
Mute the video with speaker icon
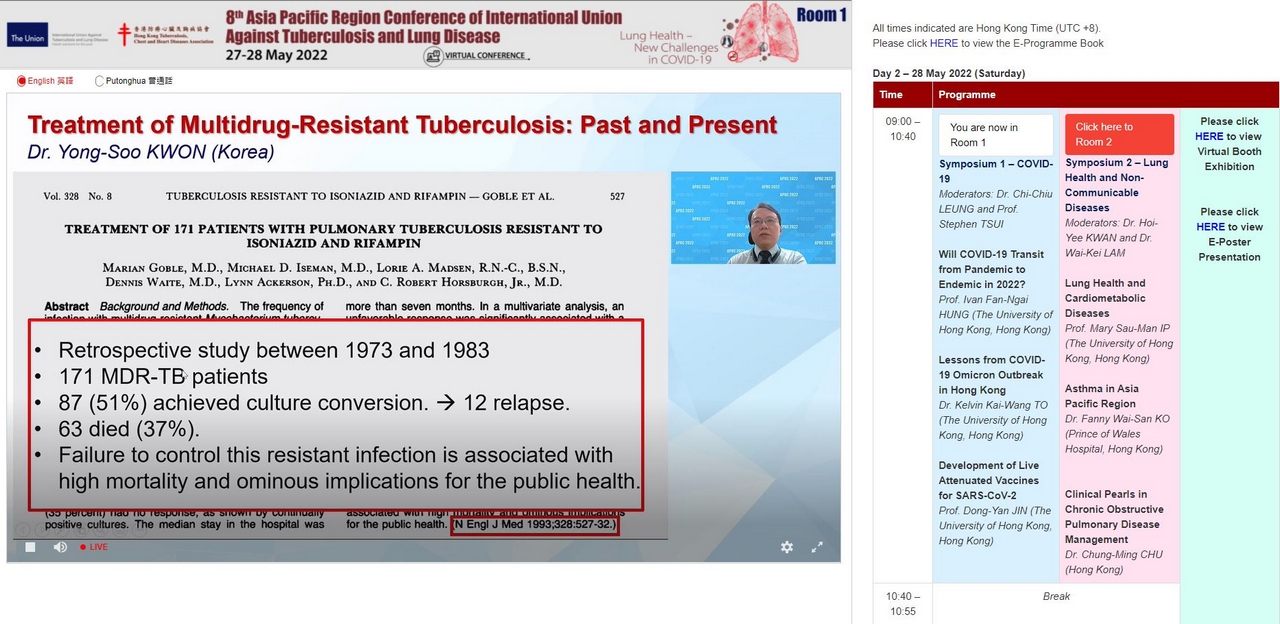pos(60,547)
